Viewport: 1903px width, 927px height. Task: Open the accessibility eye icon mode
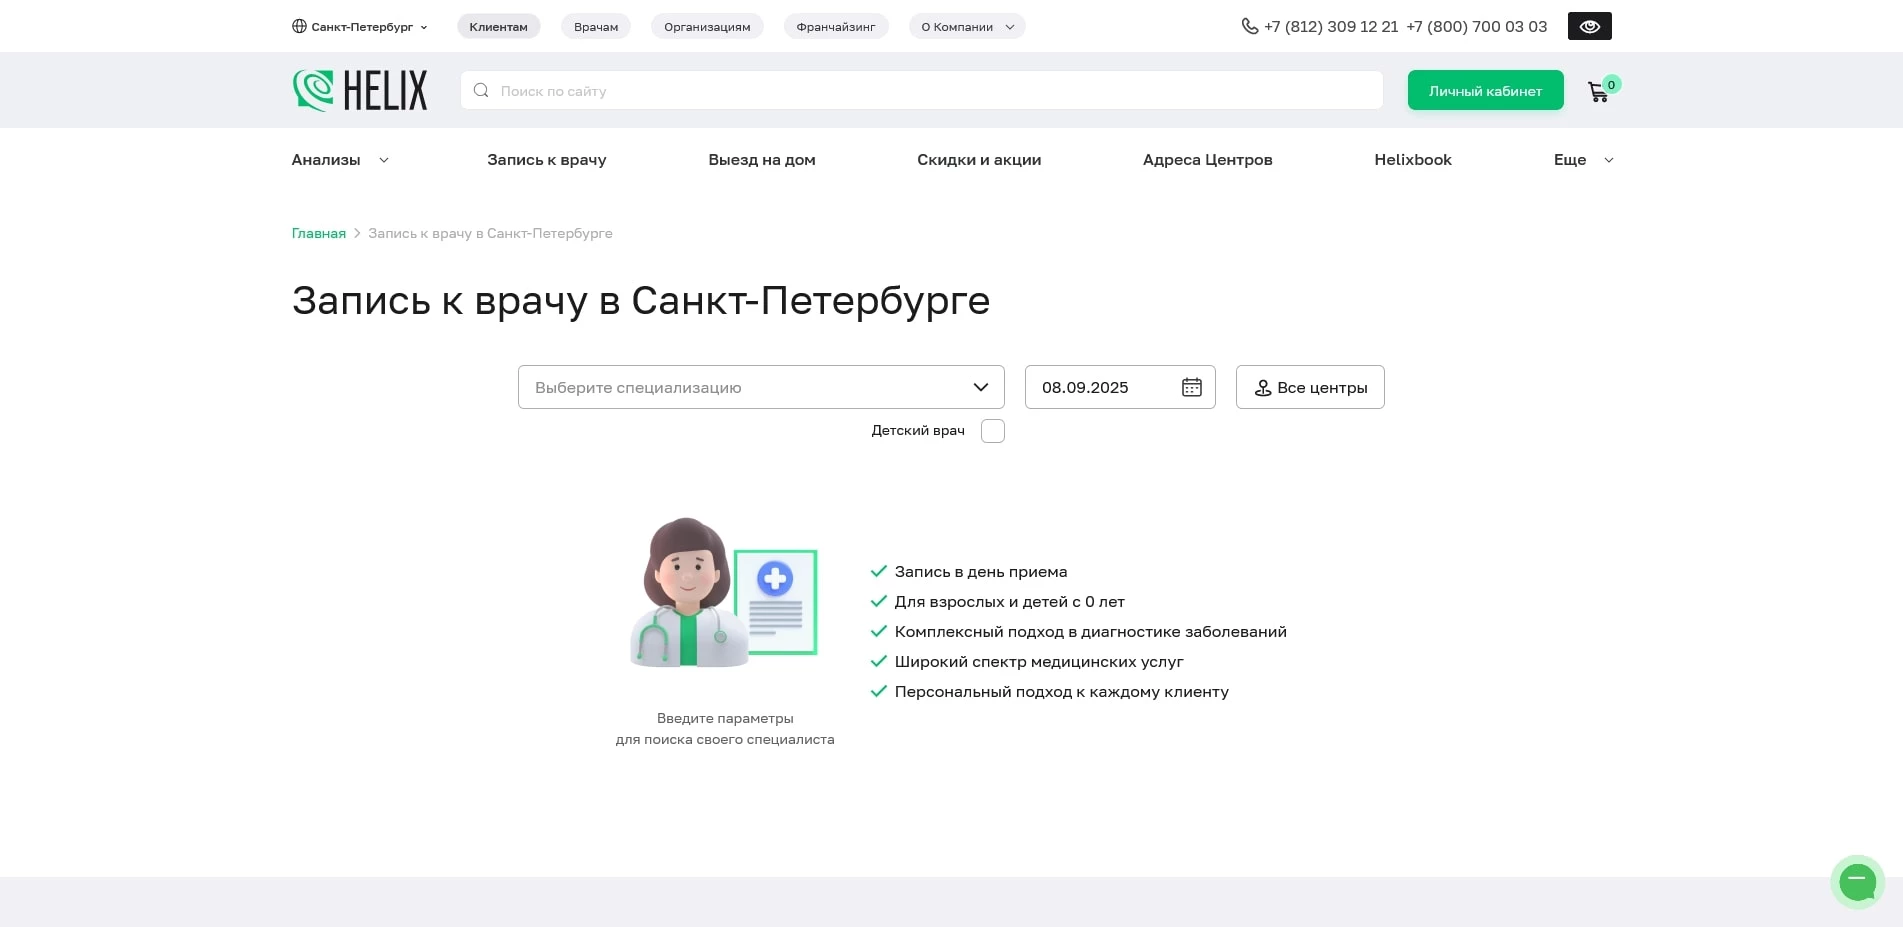click(x=1588, y=26)
